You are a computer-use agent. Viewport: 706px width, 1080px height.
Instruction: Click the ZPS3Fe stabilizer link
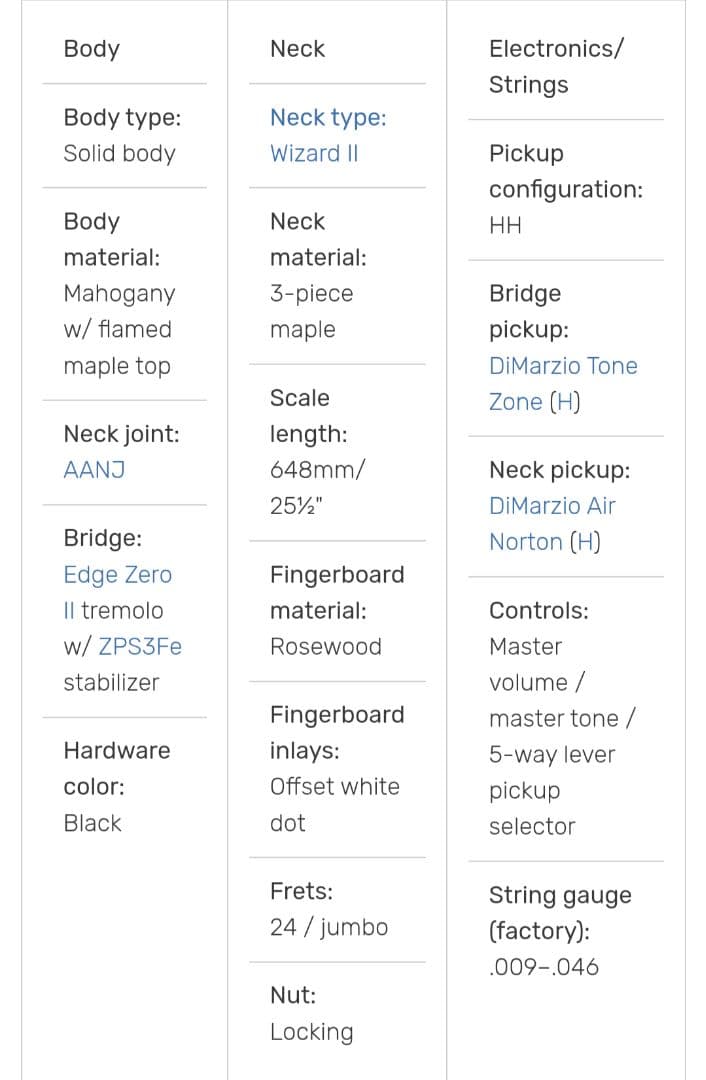(140, 647)
